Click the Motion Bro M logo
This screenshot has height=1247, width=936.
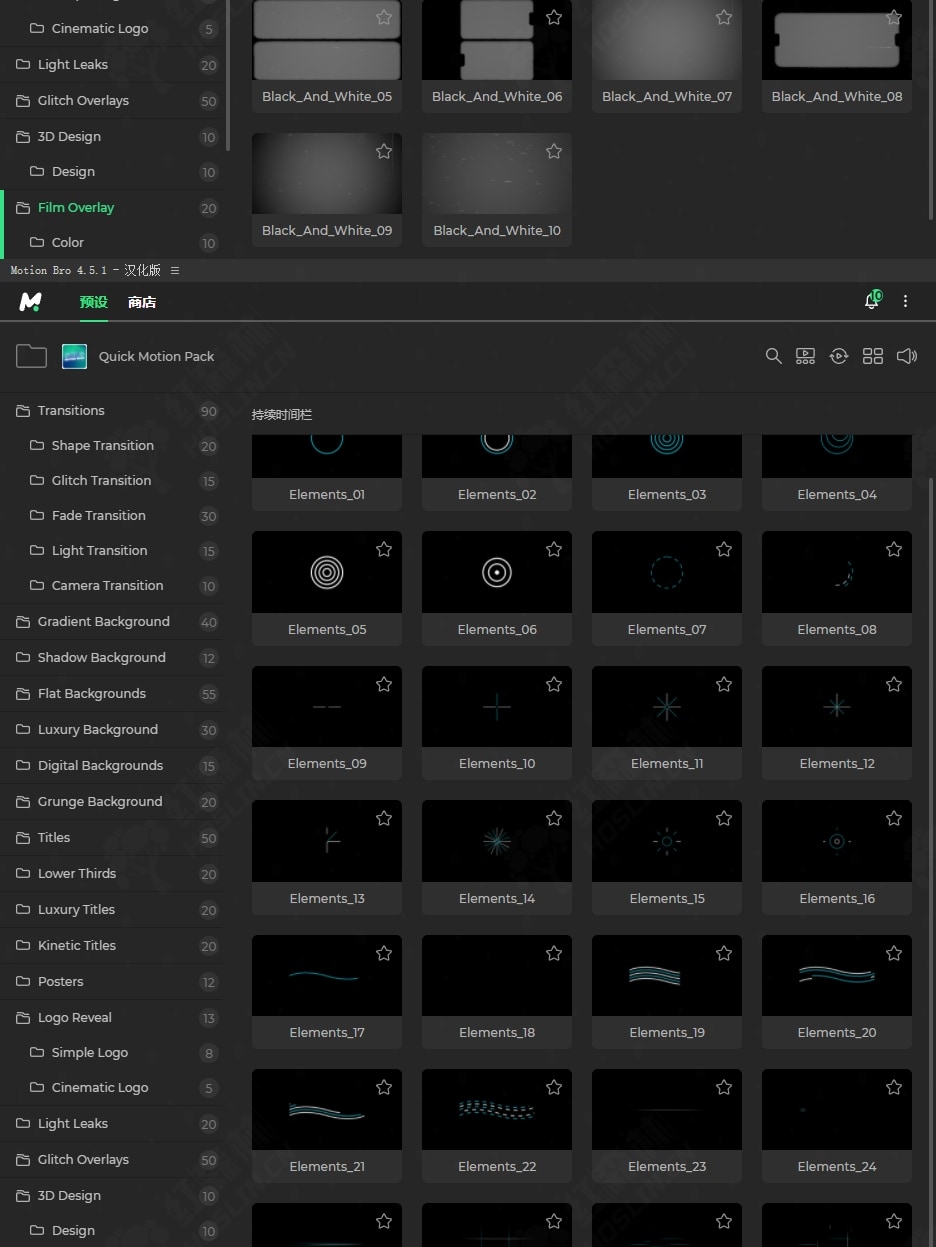click(31, 301)
